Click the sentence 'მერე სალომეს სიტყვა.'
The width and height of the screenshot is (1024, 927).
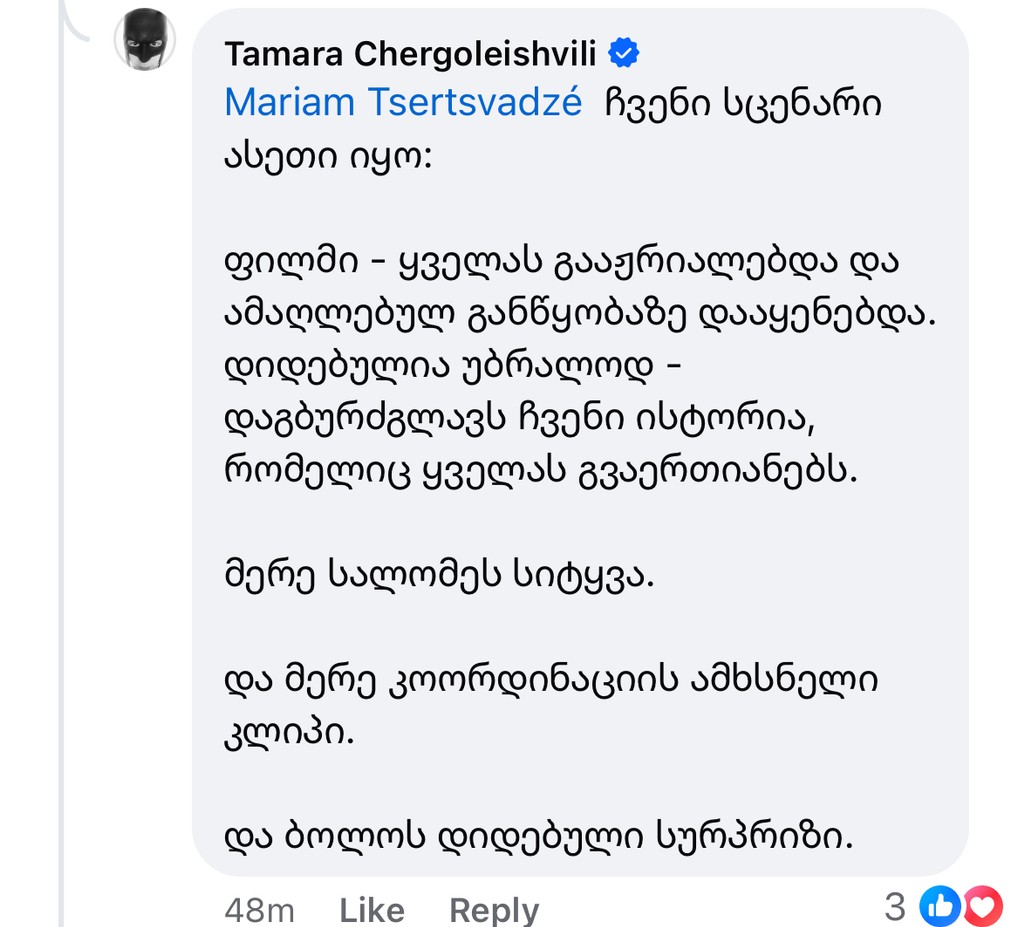point(438,577)
